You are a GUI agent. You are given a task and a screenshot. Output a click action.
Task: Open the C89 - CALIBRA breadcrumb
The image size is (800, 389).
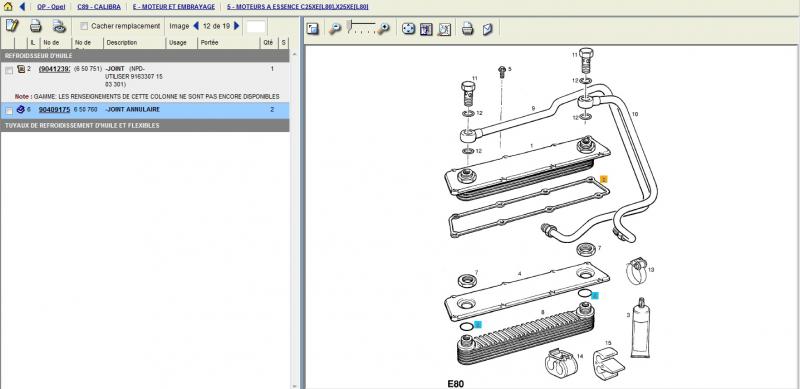[x=99, y=7]
